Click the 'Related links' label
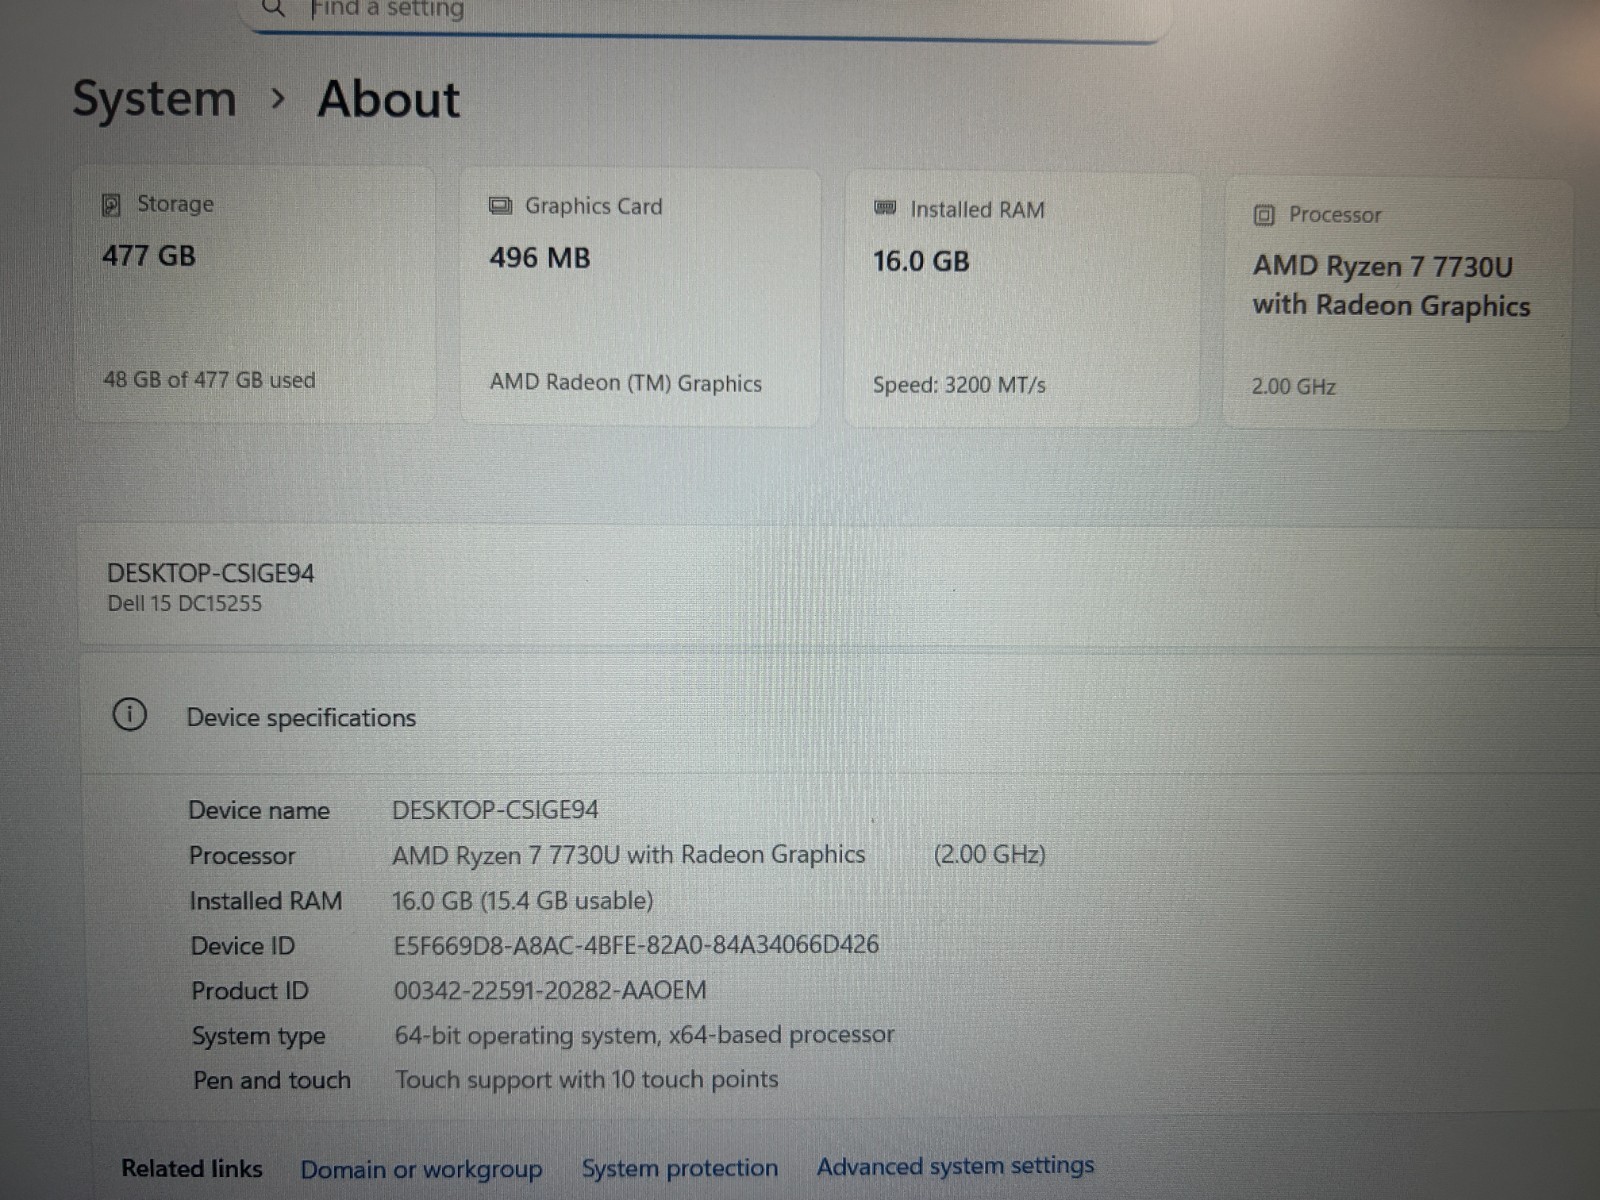 (x=192, y=1169)
